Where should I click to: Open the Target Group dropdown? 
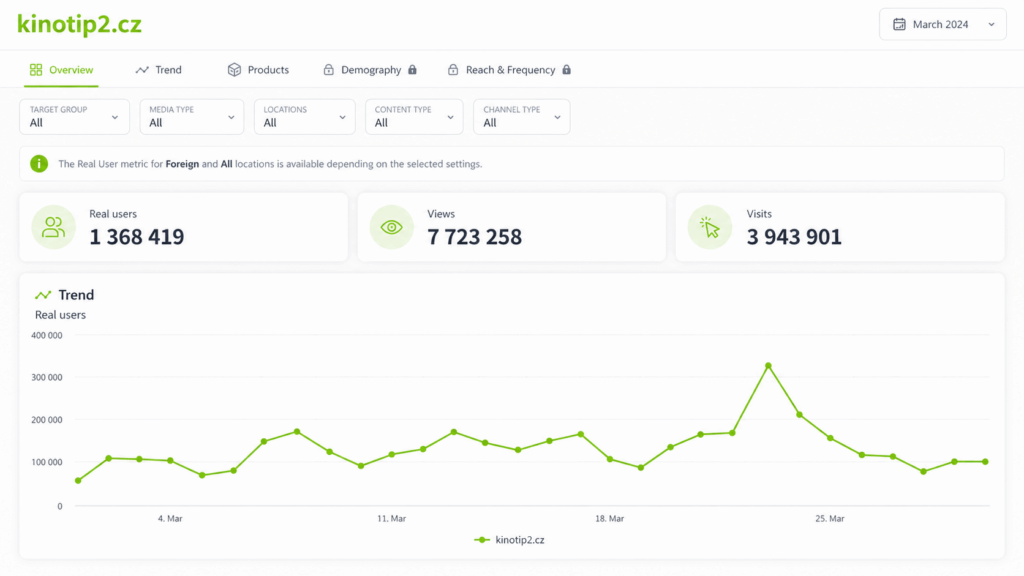pos(74,117)
